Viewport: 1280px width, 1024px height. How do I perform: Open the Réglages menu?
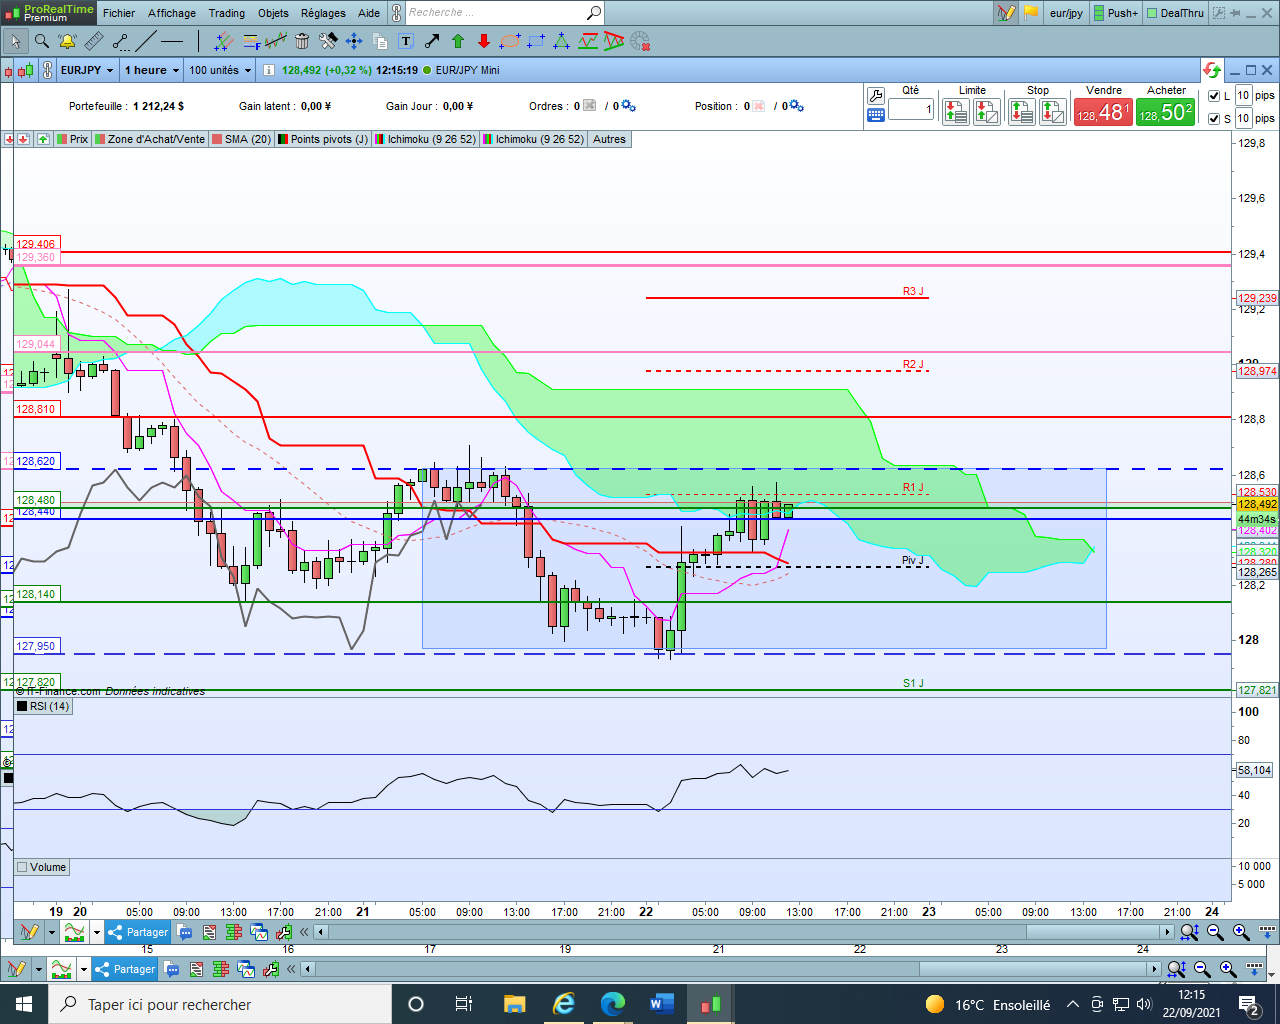tap(323, 13)
